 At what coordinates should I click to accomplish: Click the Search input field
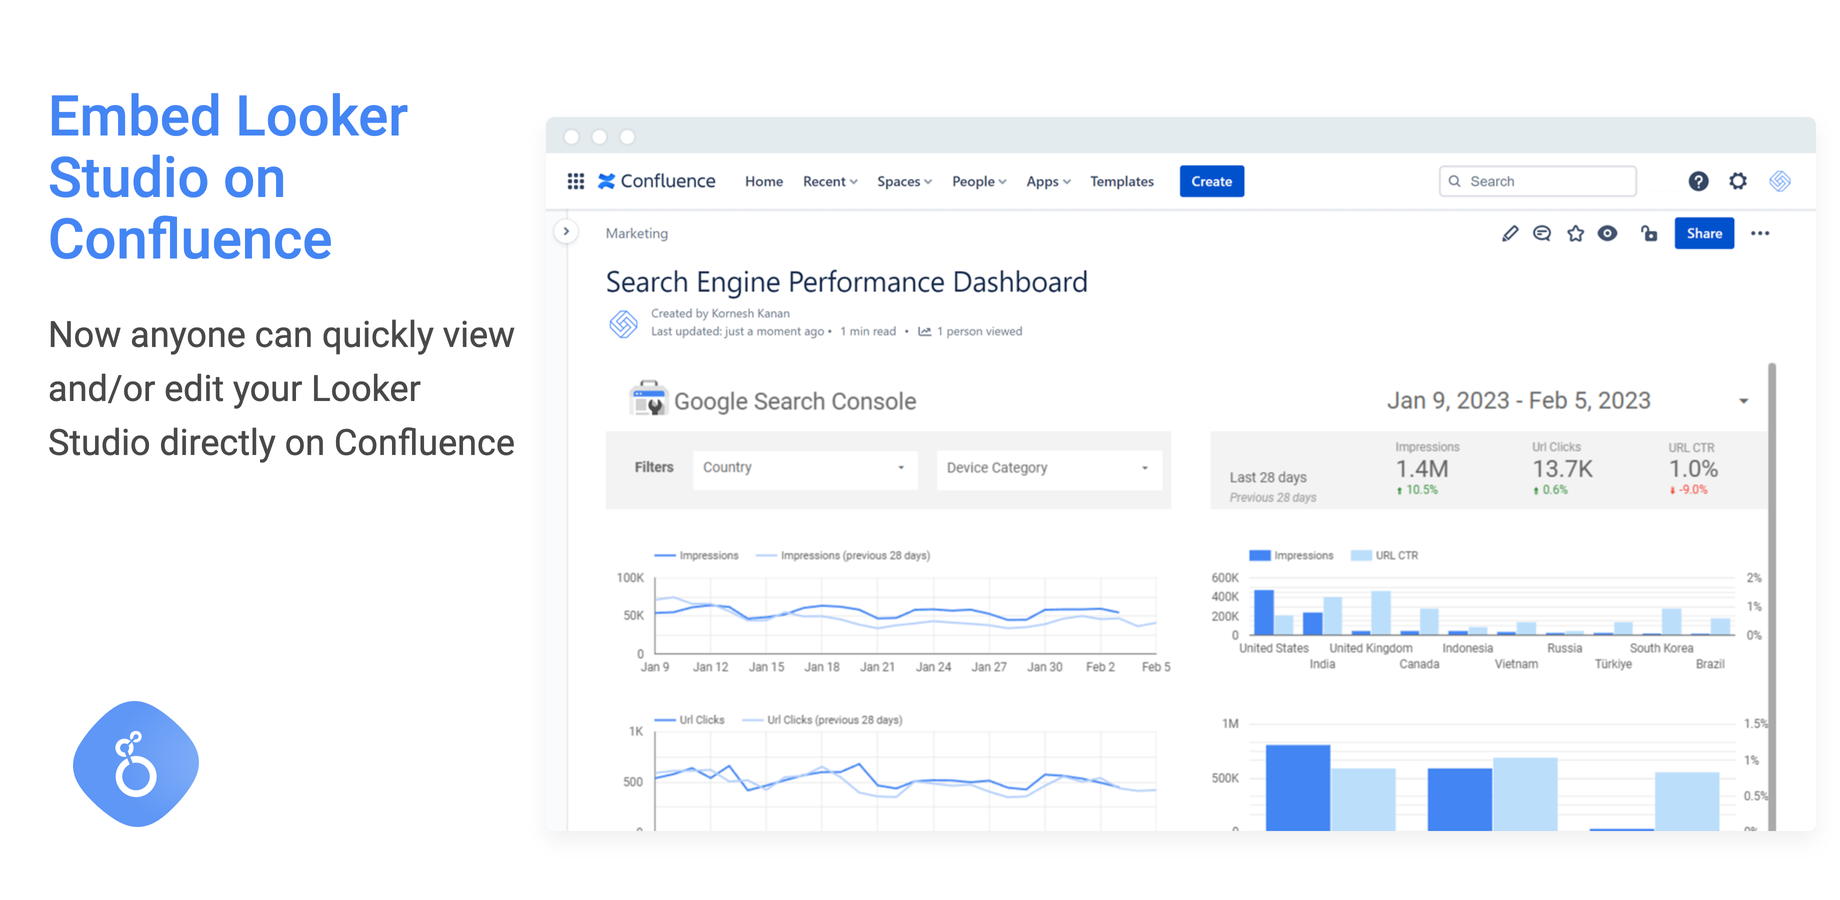pyautogui.click(x=1537, y=181)
